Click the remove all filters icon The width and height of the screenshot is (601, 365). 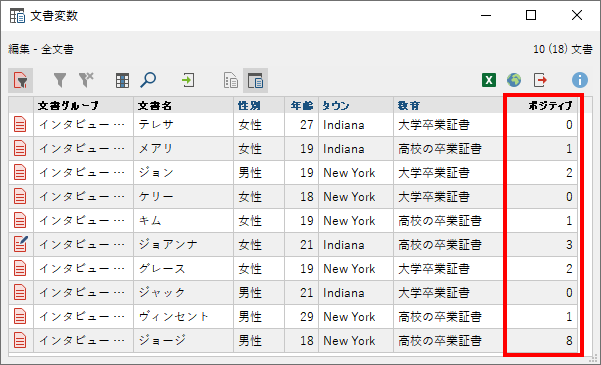click(x=86, y=80)
